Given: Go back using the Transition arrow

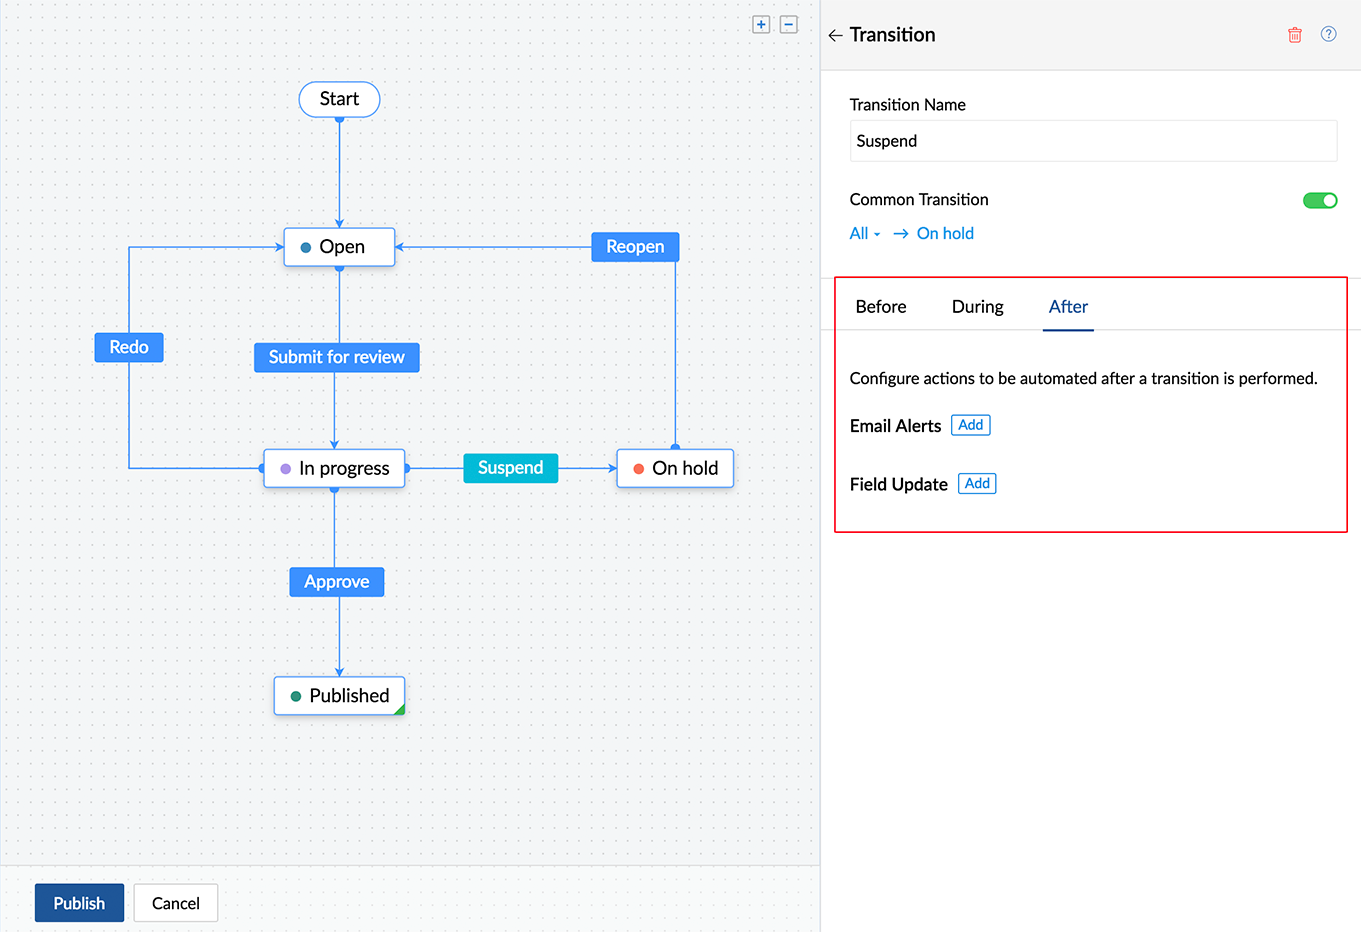Looking at the screenshot, I should [835, 35].
